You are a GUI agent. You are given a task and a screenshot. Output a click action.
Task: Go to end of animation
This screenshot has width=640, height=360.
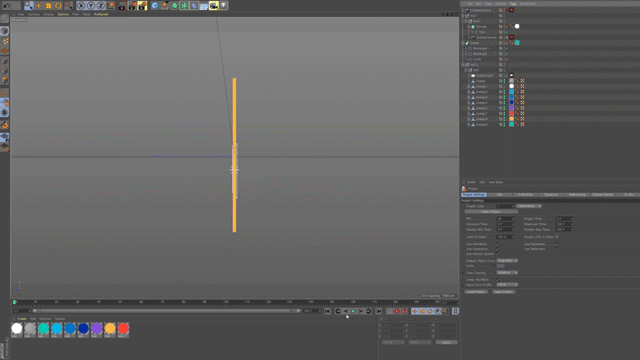[379, 311]
